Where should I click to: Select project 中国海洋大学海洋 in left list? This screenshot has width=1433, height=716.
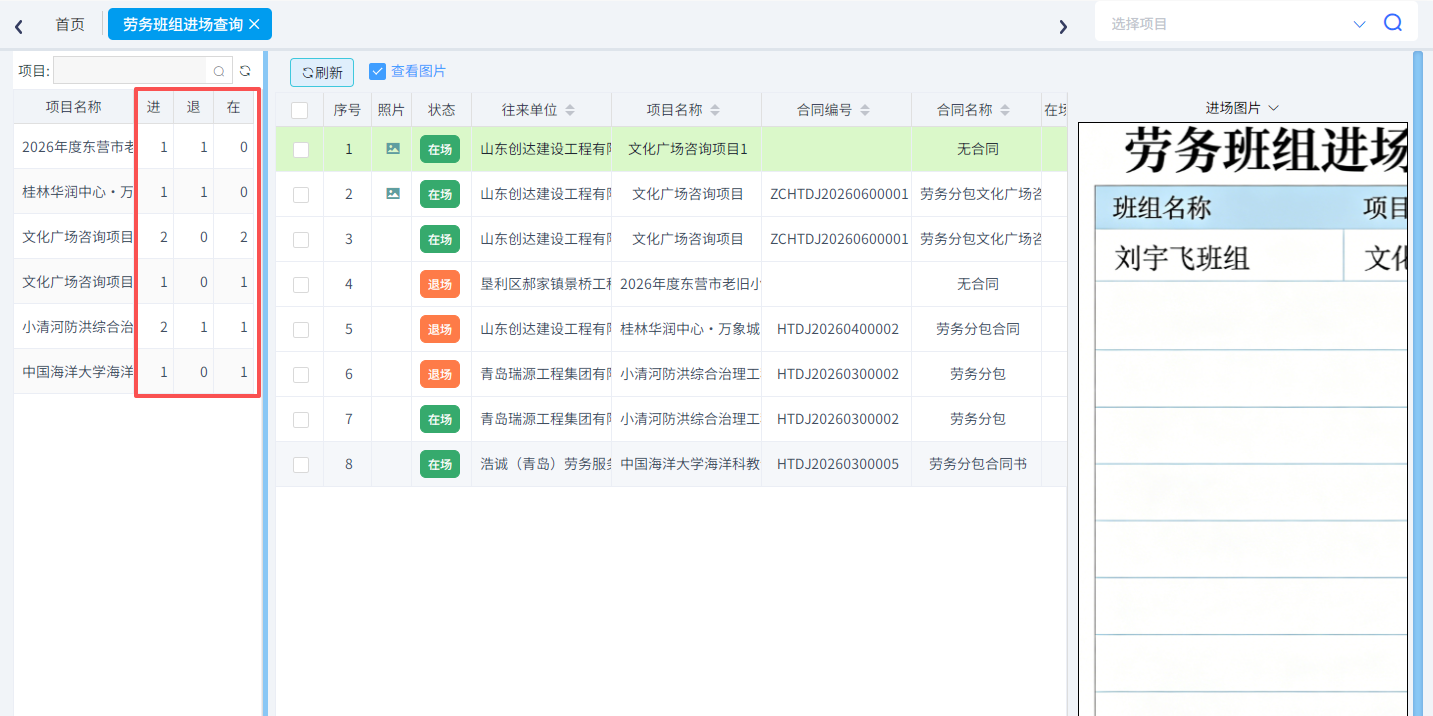[x=78, y=372]
